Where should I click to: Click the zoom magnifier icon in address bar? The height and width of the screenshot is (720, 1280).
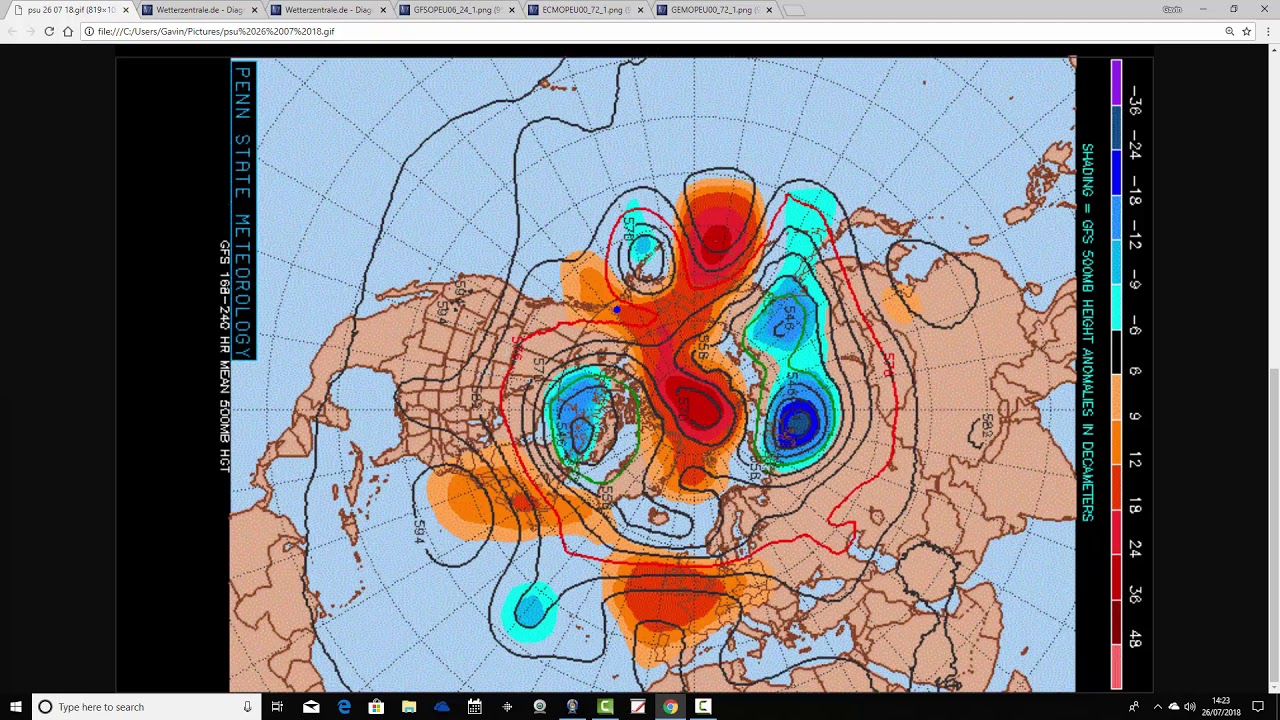click(x=1229, y=31)
